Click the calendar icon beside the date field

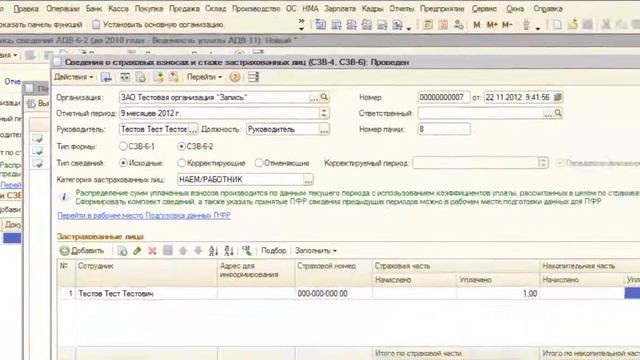point(558,97)
